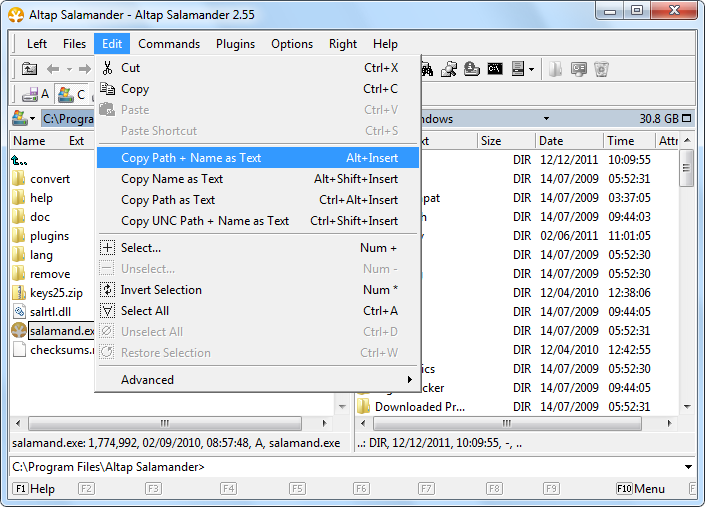
Task: Click the salrtl.dll file icon
Action: click(18, 311)
